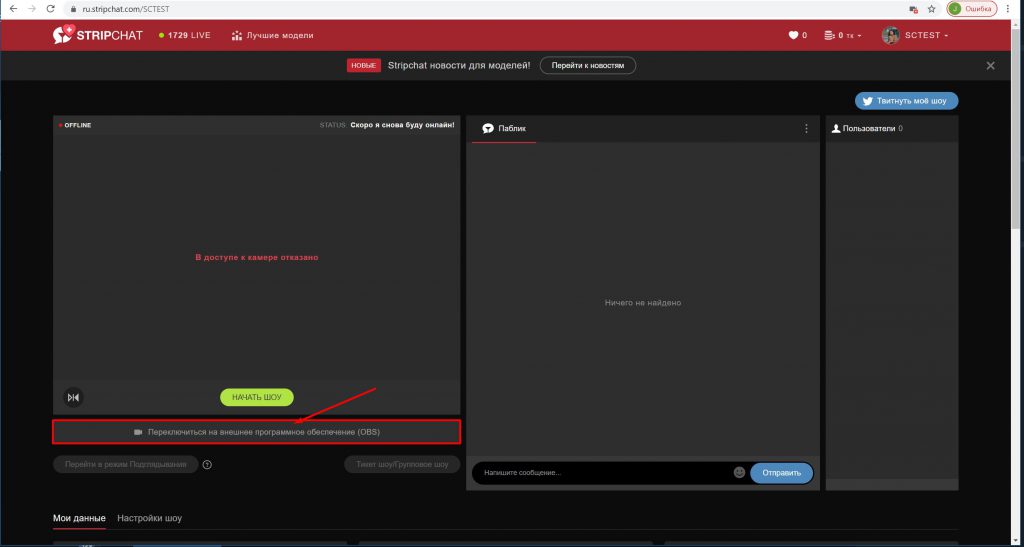The image size is (1024, 547).
Task: Click Твитнуть моё шоу button
Action: coord(906,101)
